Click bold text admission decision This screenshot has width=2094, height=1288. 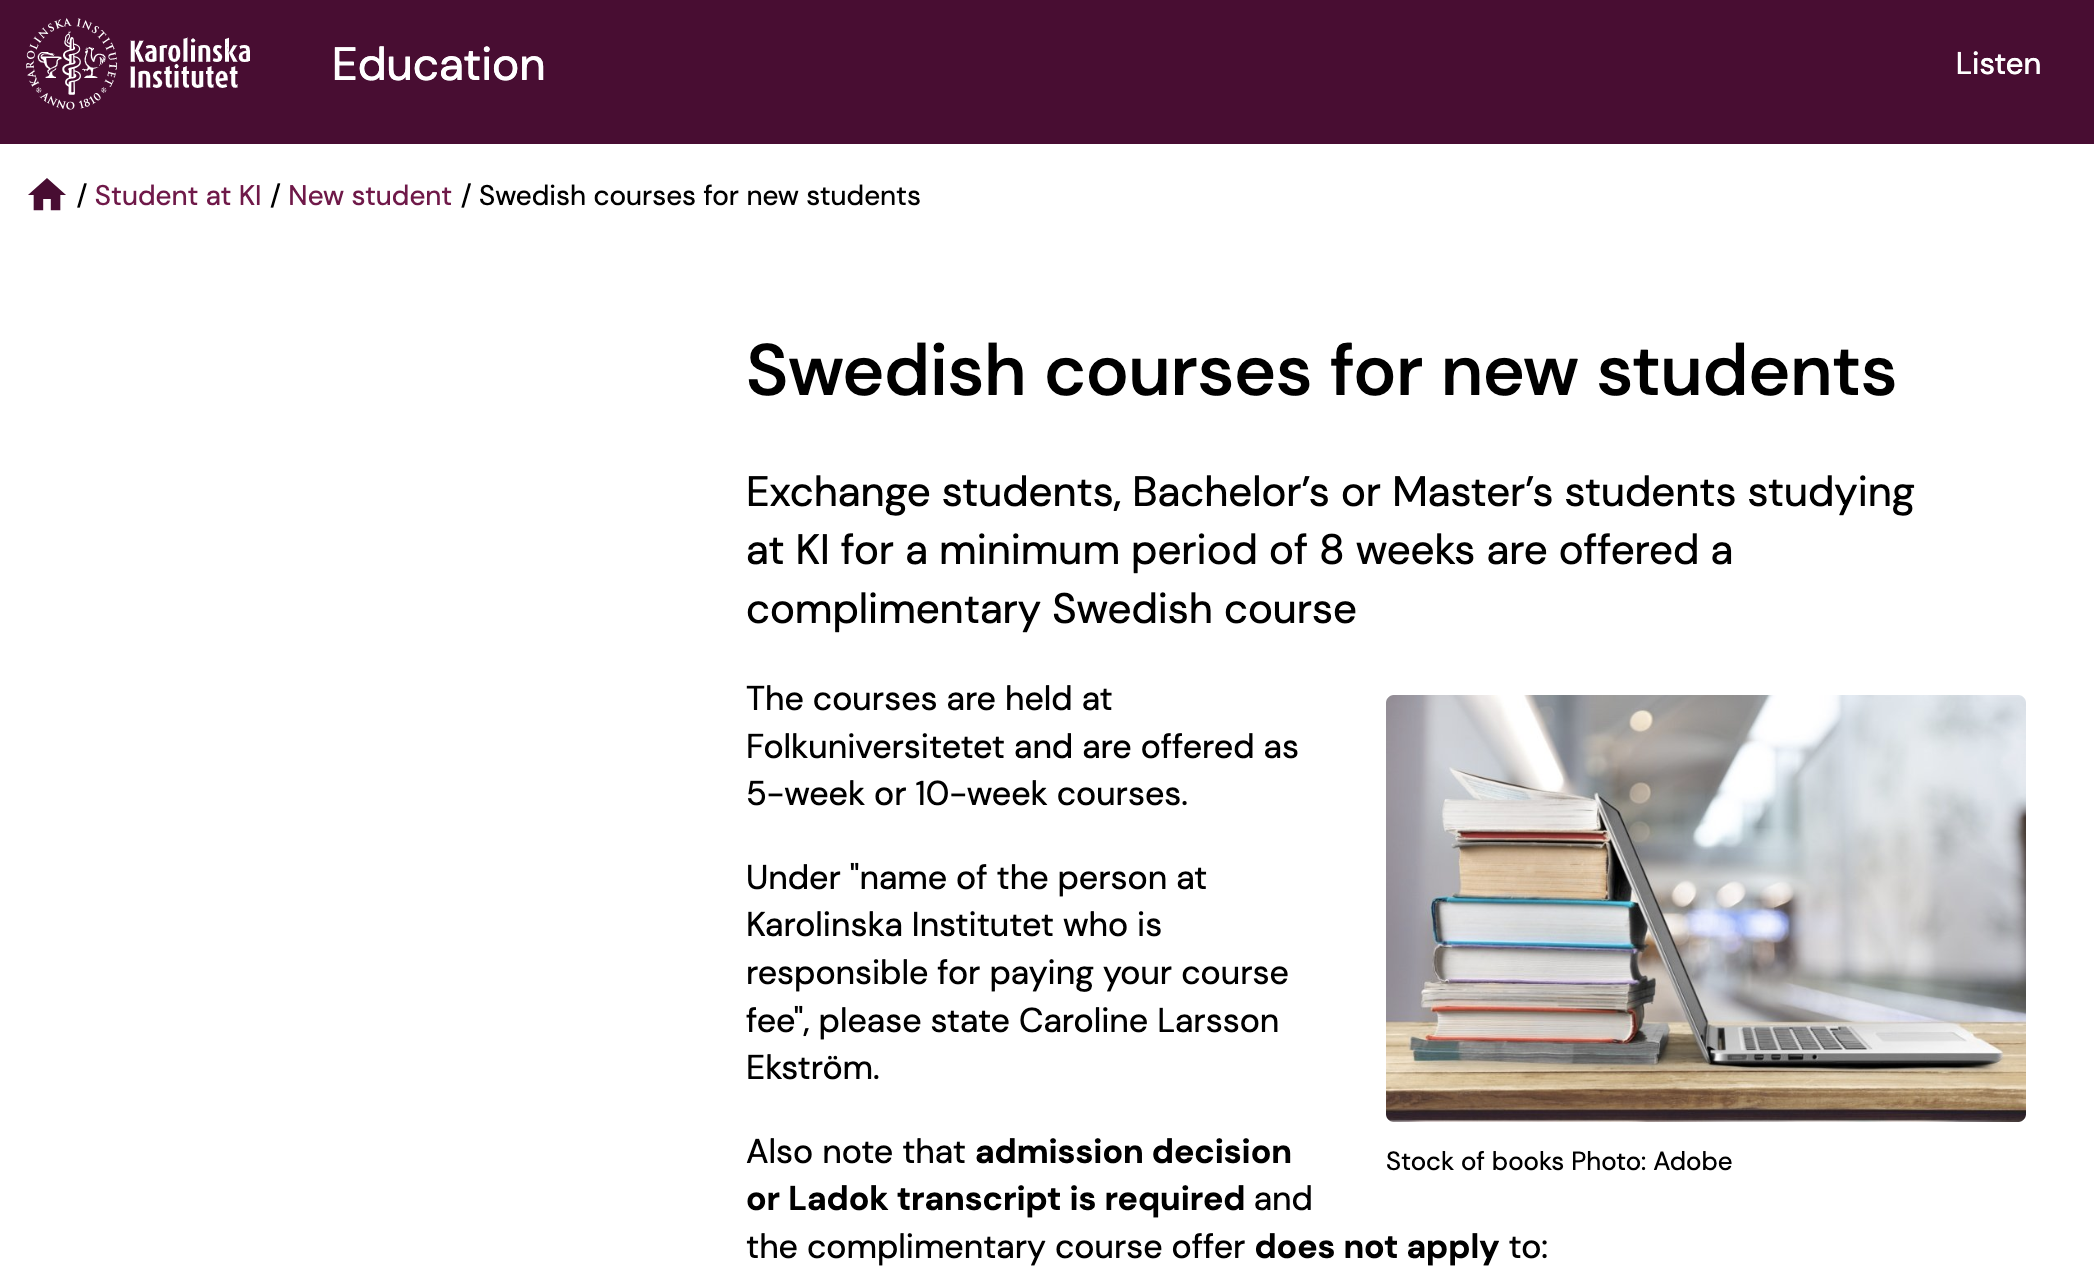click(1133, 1151)
